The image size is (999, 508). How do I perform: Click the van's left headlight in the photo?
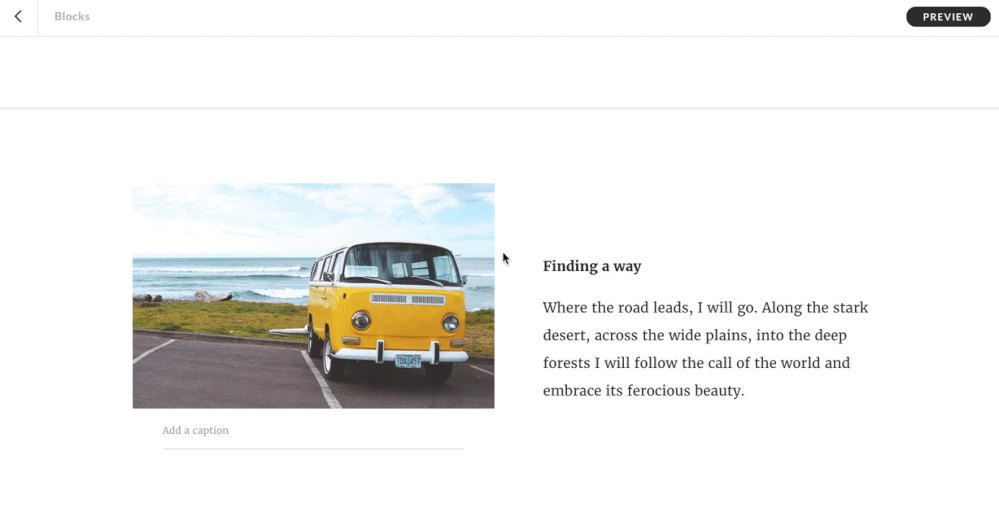(361, 321)
